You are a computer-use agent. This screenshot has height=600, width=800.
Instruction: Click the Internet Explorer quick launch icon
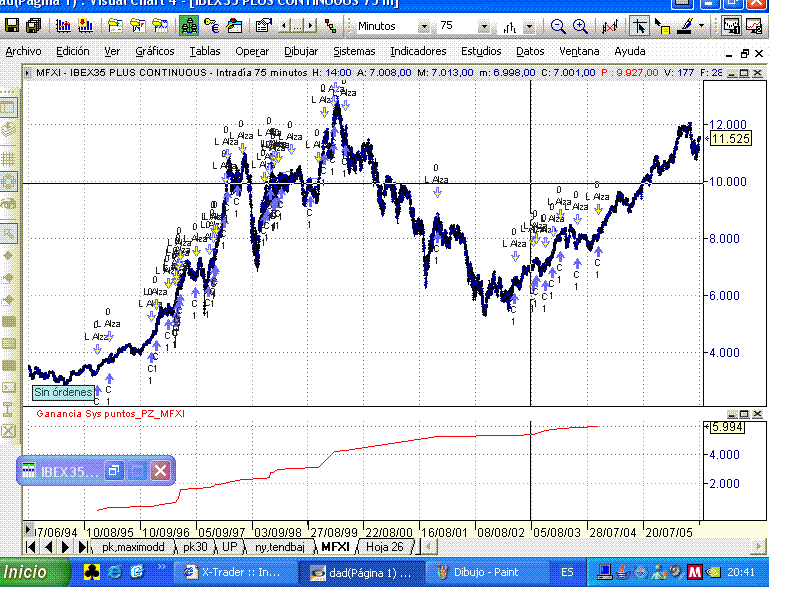(114, 572)
